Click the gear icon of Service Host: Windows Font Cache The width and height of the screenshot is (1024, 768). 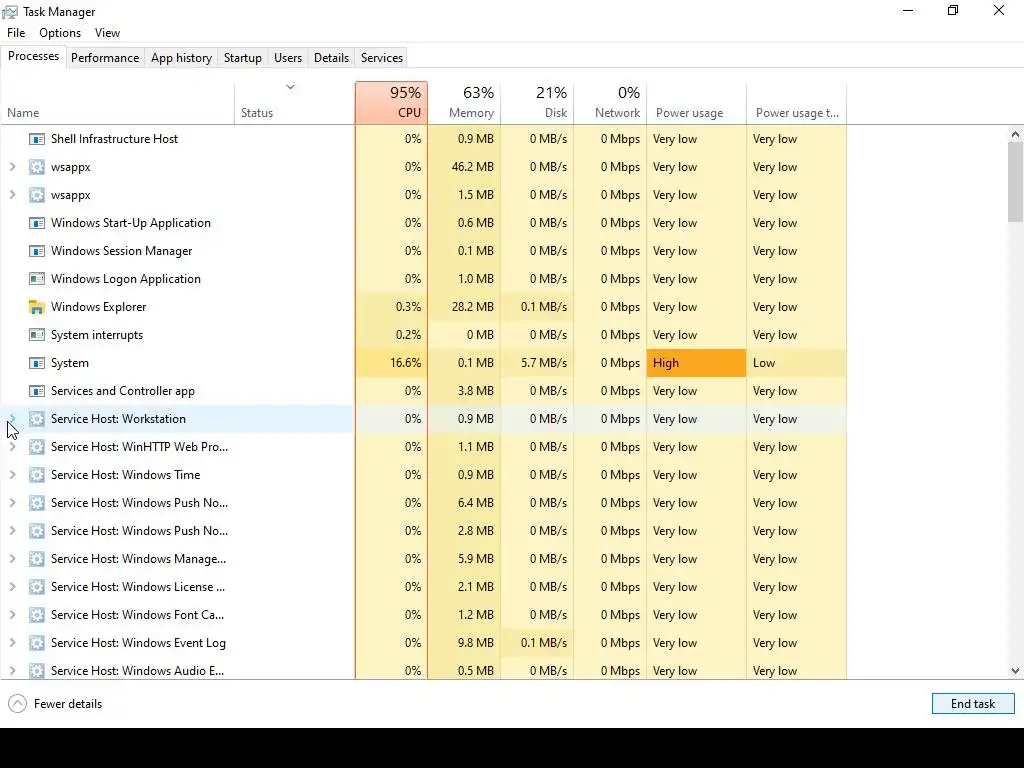click(37, 615)
